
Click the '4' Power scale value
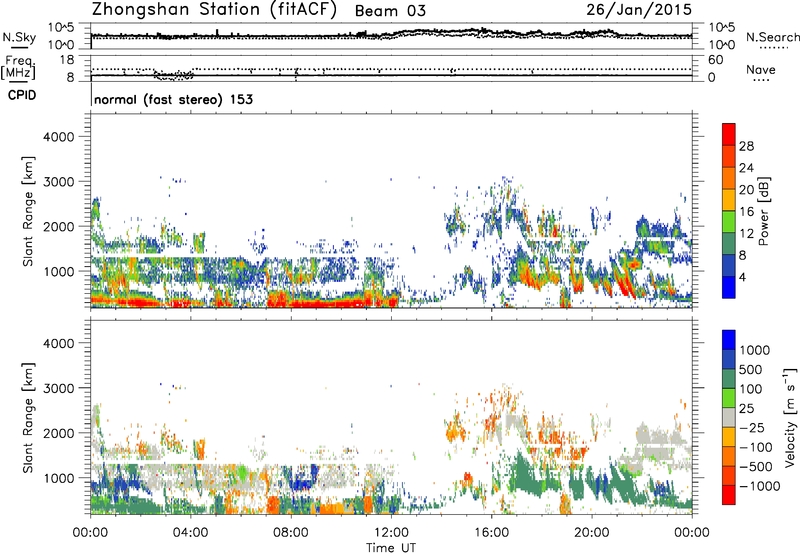pos(743,278)
